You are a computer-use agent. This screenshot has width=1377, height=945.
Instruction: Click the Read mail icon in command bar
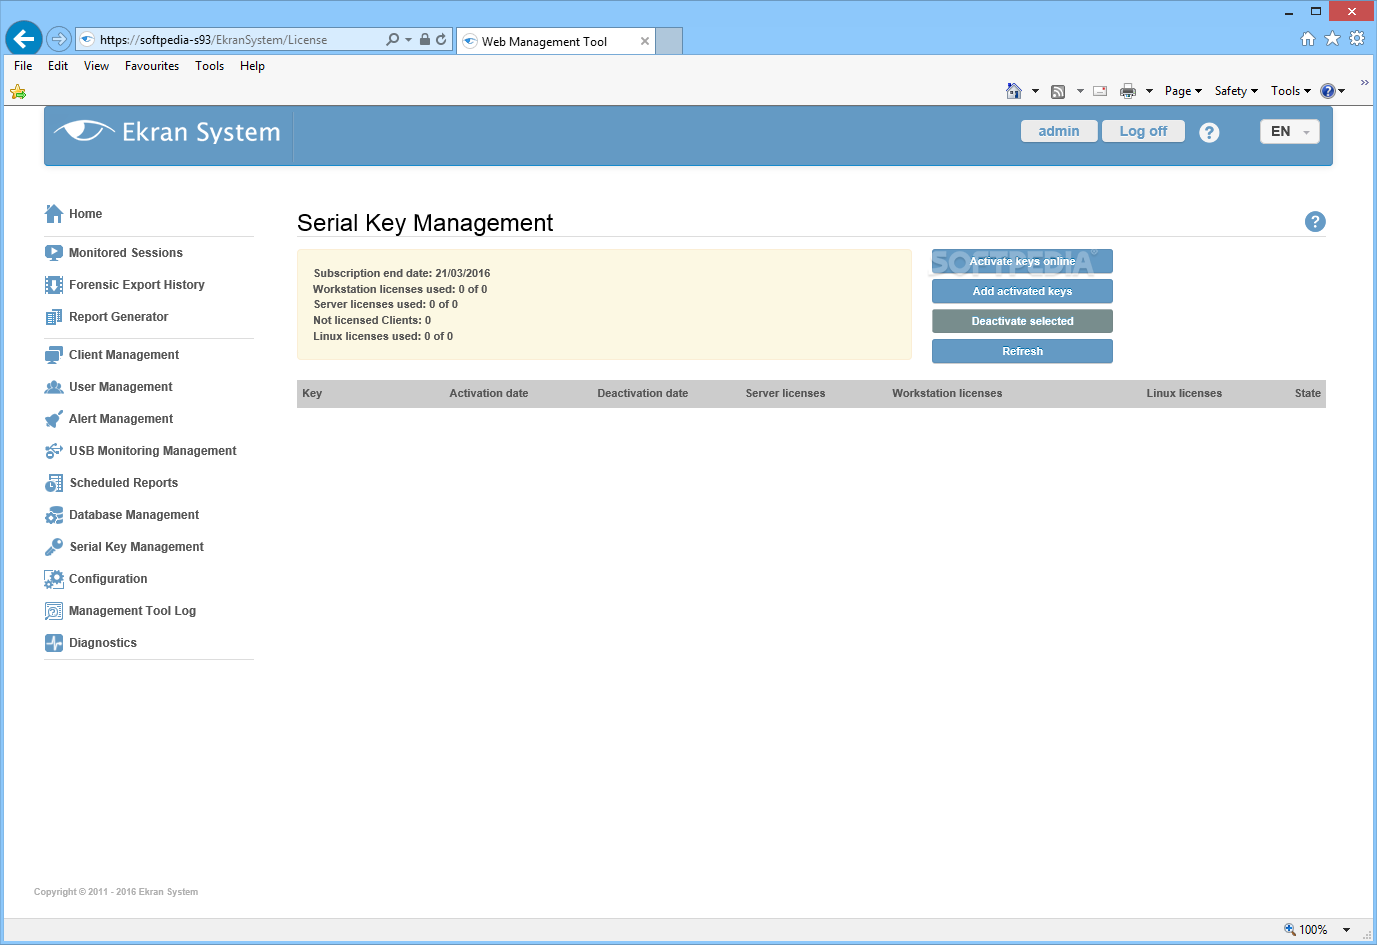click(x=1100, y=91)
